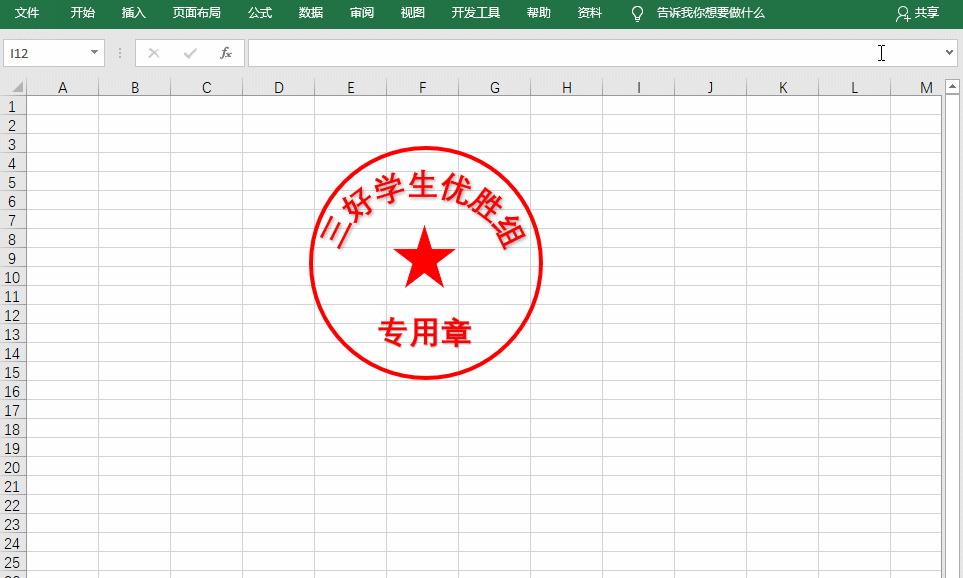This screenshot has width=963, height=578.
Task: Select column header D
Action: (278, 86)
